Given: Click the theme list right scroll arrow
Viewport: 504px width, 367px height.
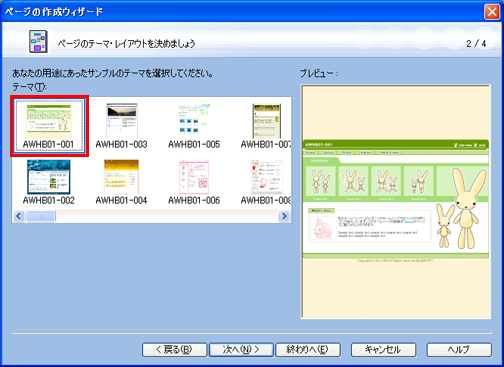Looking at the screenshot, I should pos(284,216).
